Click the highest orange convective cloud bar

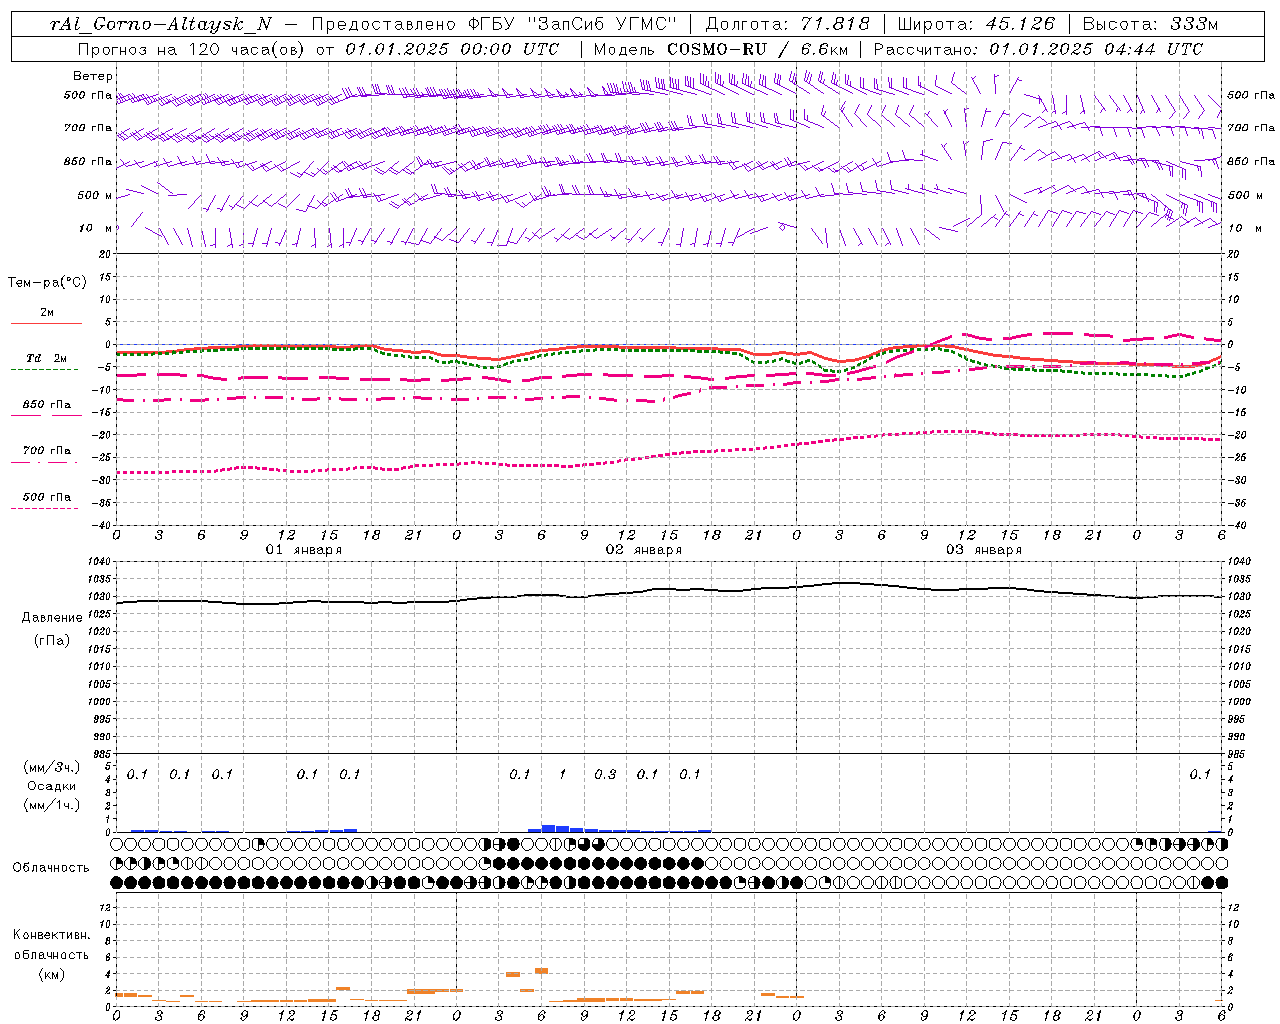tap(541, 971)
